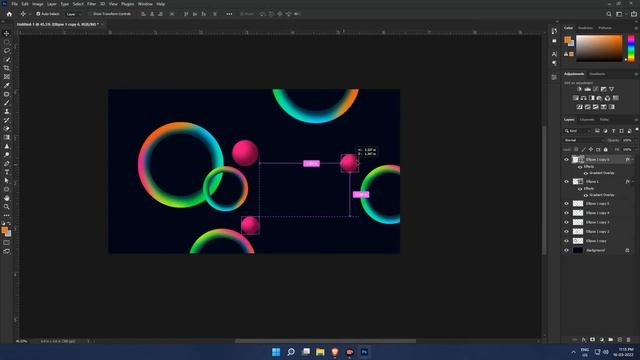Select the Hand tool
The image size is (640, 360).
click(7, 198)
